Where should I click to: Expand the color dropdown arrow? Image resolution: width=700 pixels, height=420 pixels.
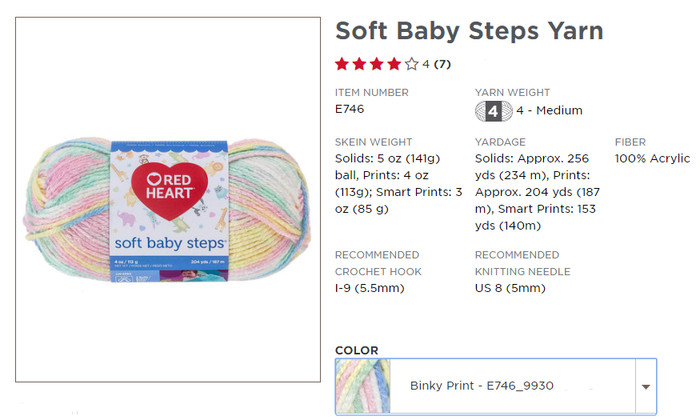pos(646,387)
